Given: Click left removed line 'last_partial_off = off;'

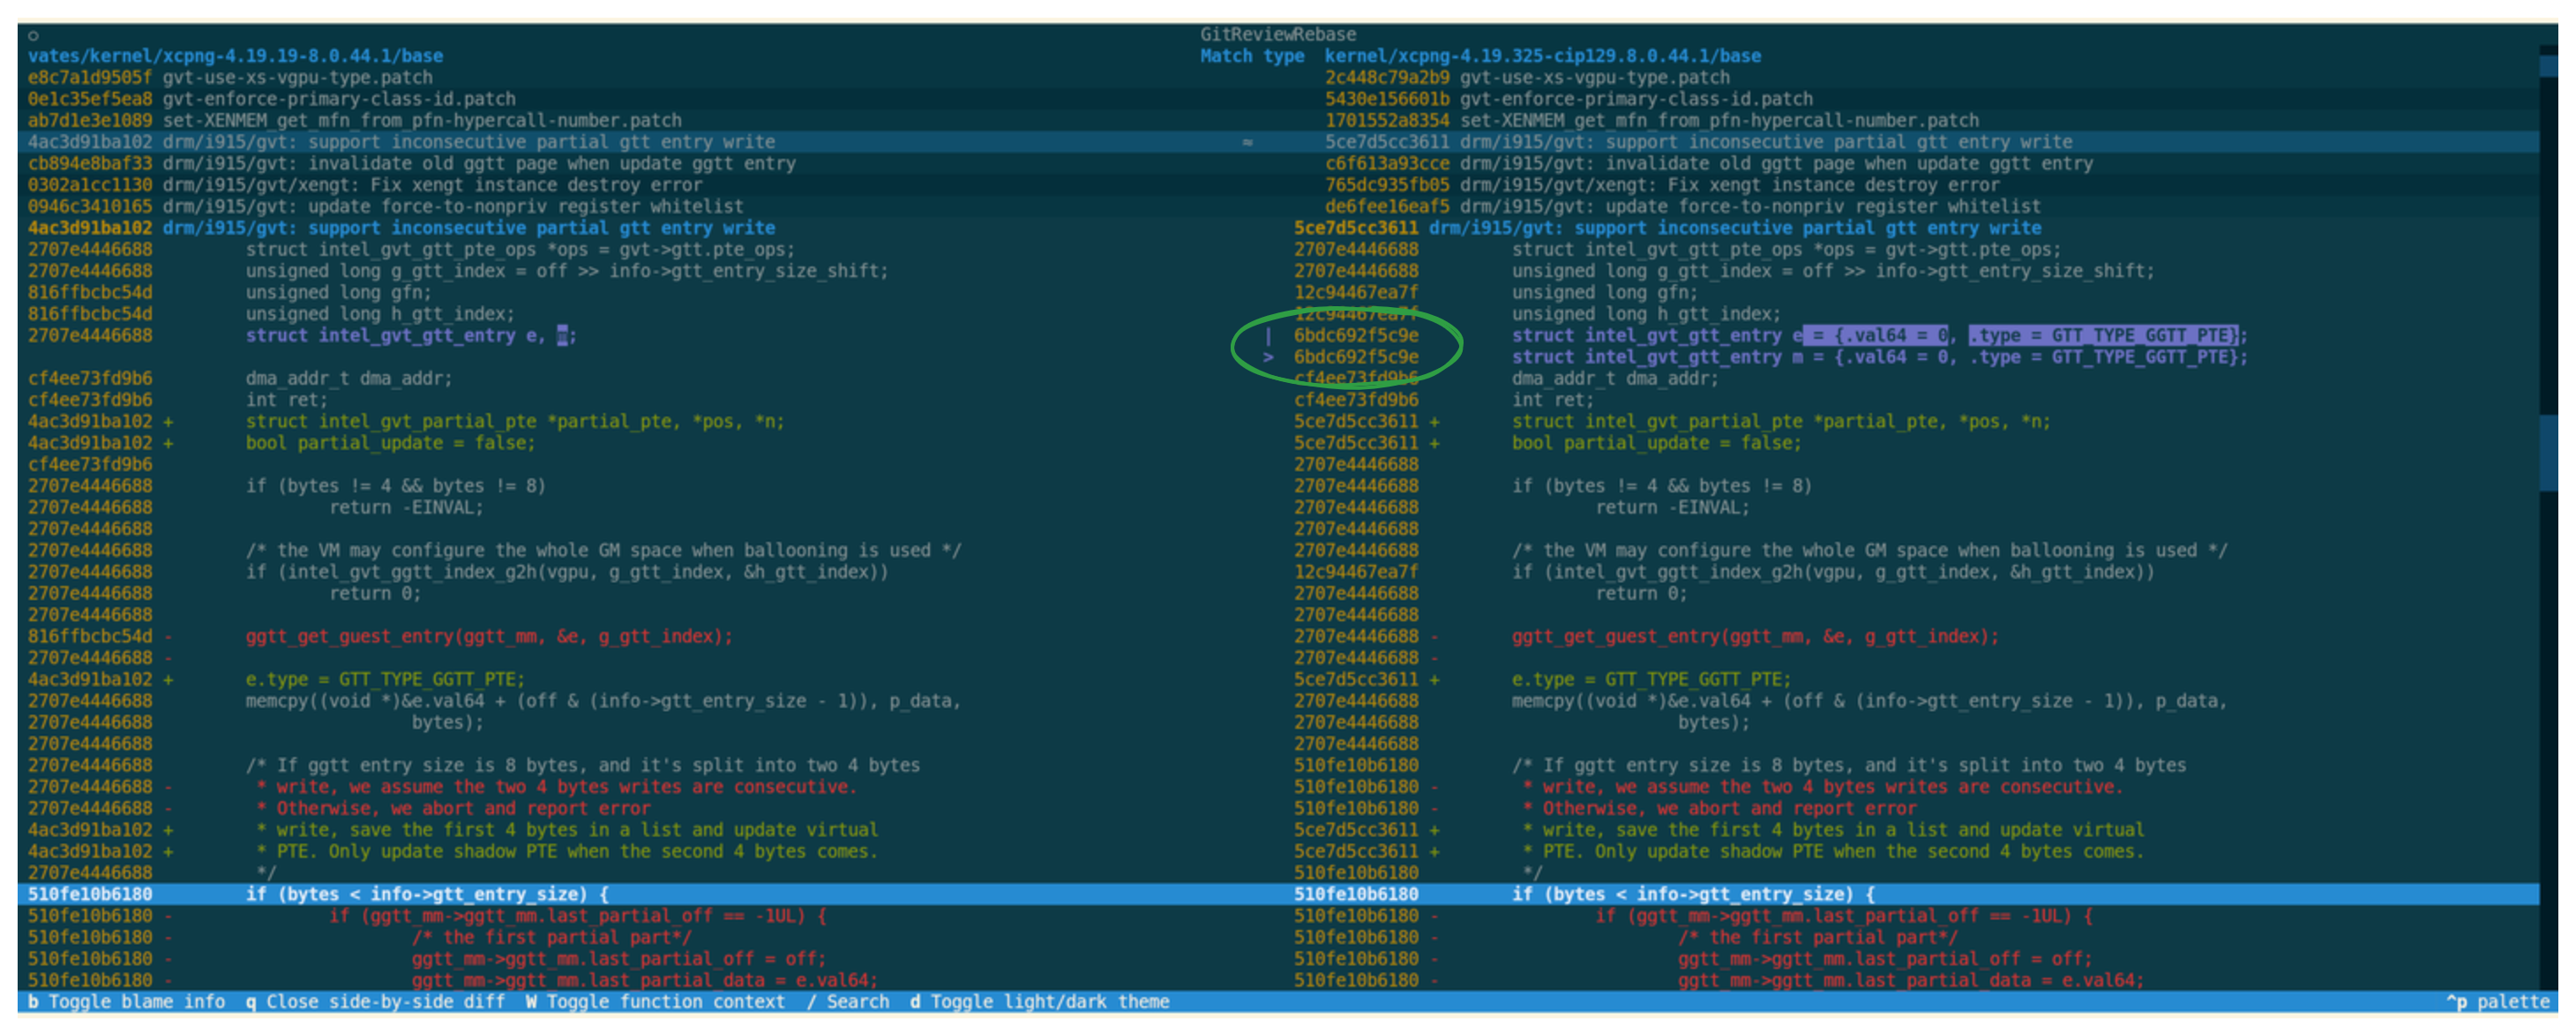Looking at the screenshot, I should point(619,959).
